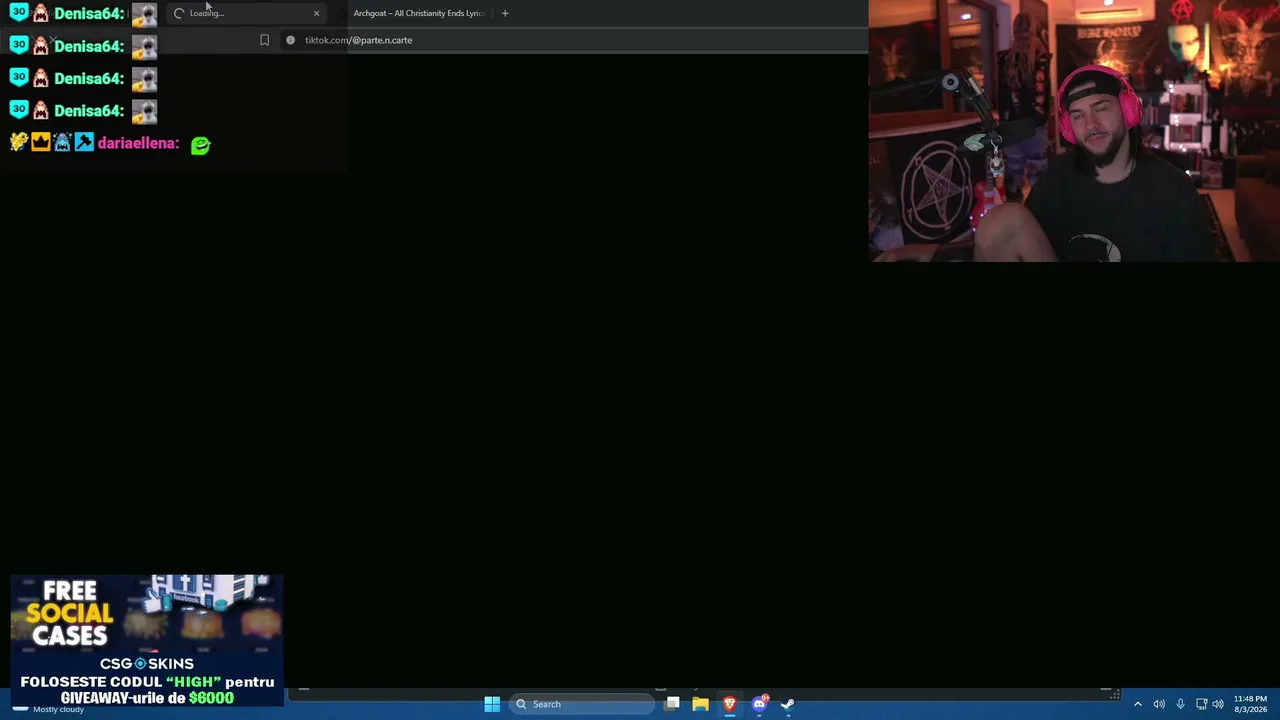Viewport: 1280px width, 720px height.
Task: Close the Loading browser tab
Action: (x=317, y=13)
